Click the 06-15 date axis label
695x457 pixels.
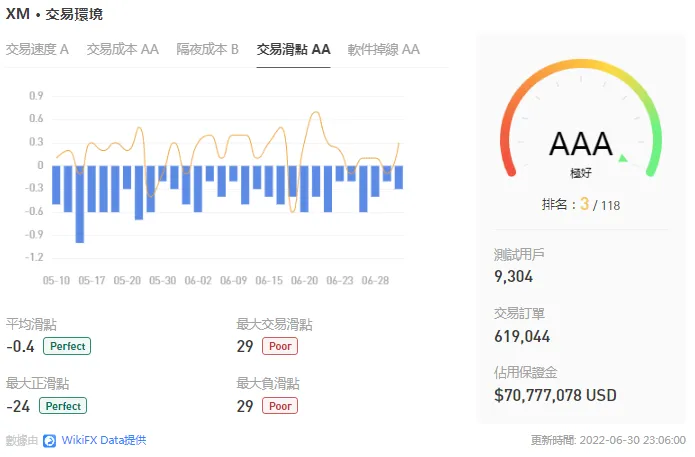click(x=269, y=281)
